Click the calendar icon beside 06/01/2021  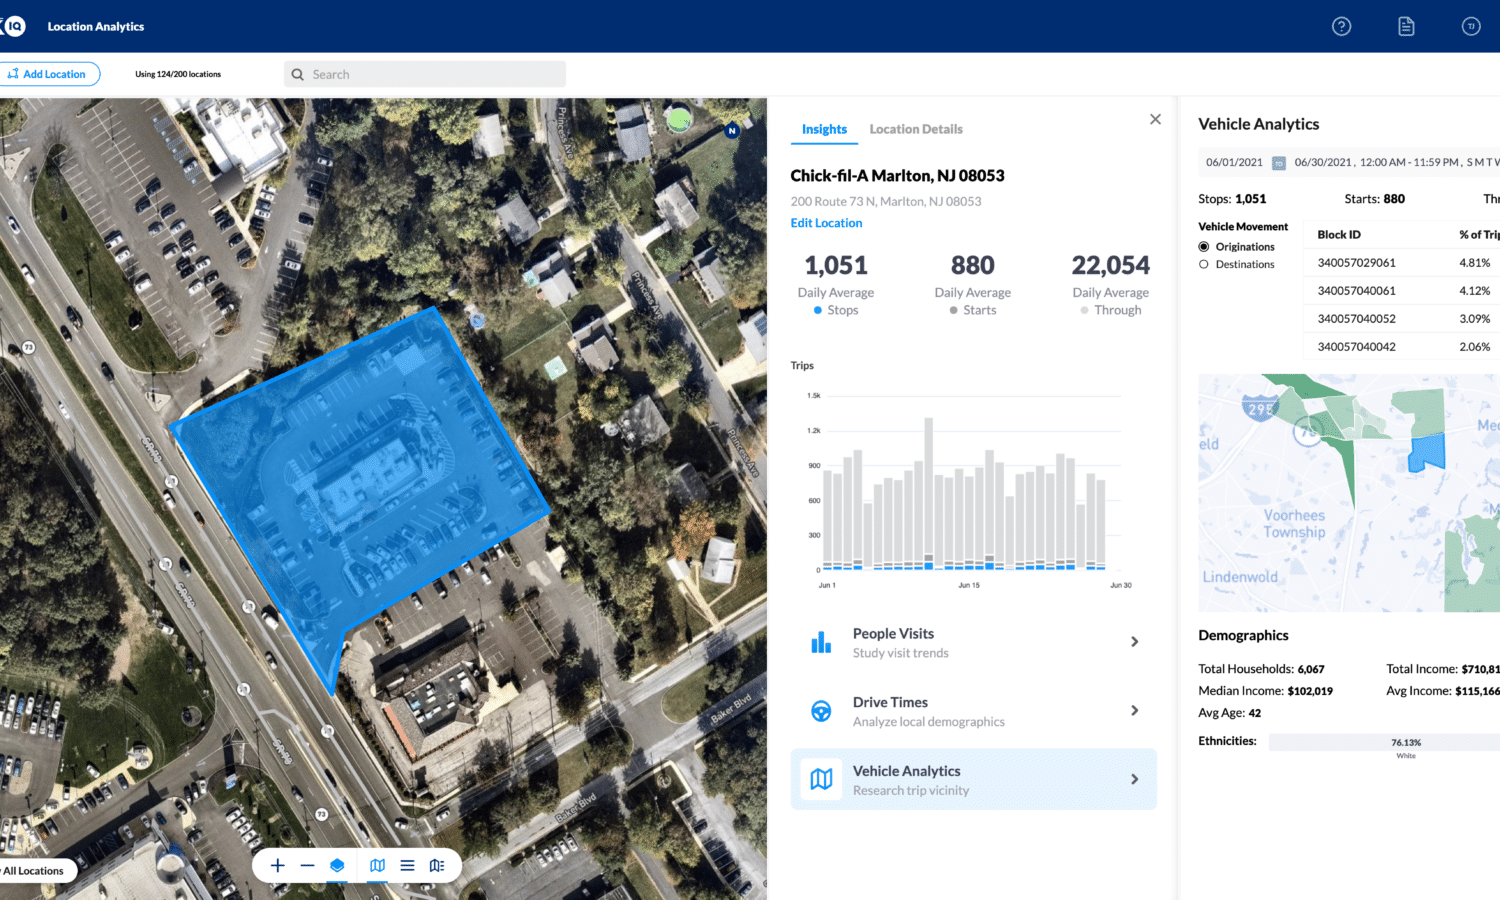[x=1278, y=163]
